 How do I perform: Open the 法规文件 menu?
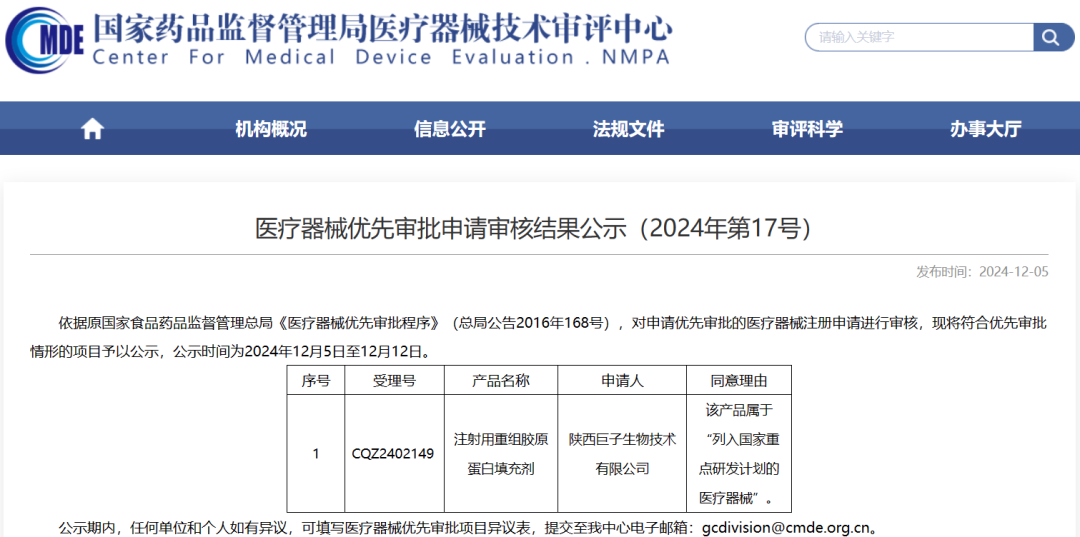[628, 129]
